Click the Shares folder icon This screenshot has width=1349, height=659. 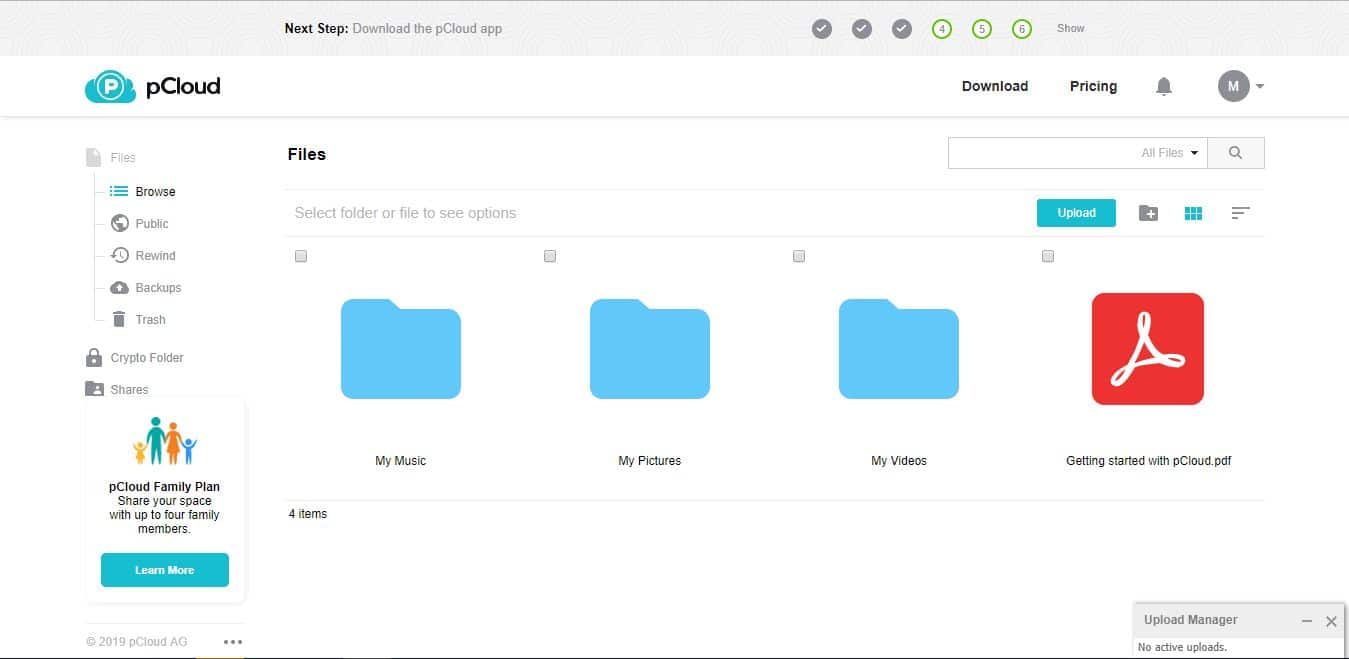(x=94, y=389)
